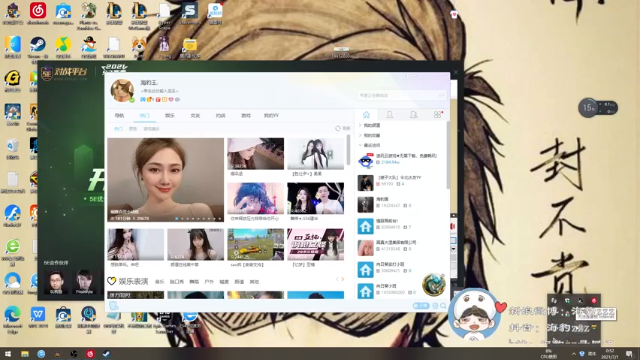Click the first carousel dot on featured banner

click(x=176, y=219)
